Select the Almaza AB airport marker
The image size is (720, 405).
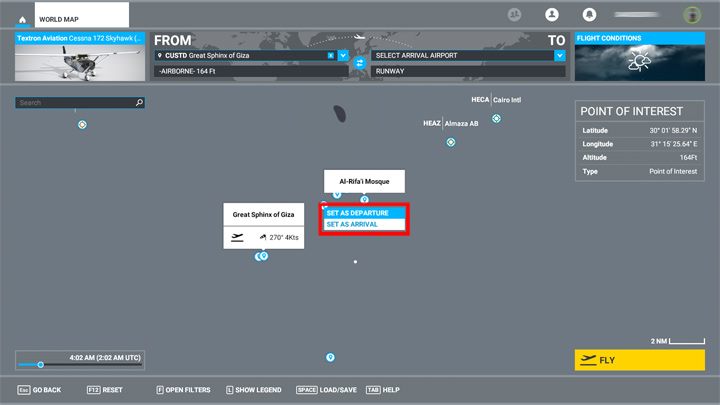pyautogui.click(x=451, y=142)
